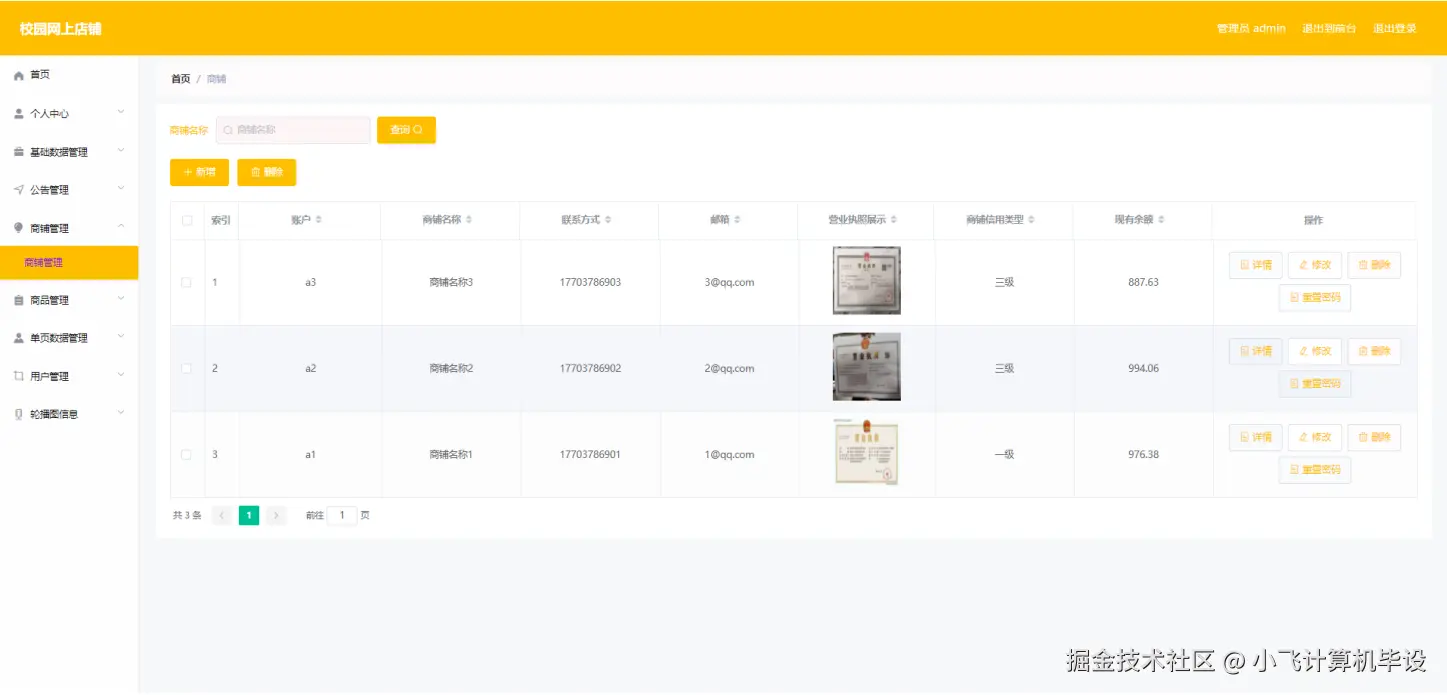Click 修改 for 商铺名称2 row

[1315, 351]
